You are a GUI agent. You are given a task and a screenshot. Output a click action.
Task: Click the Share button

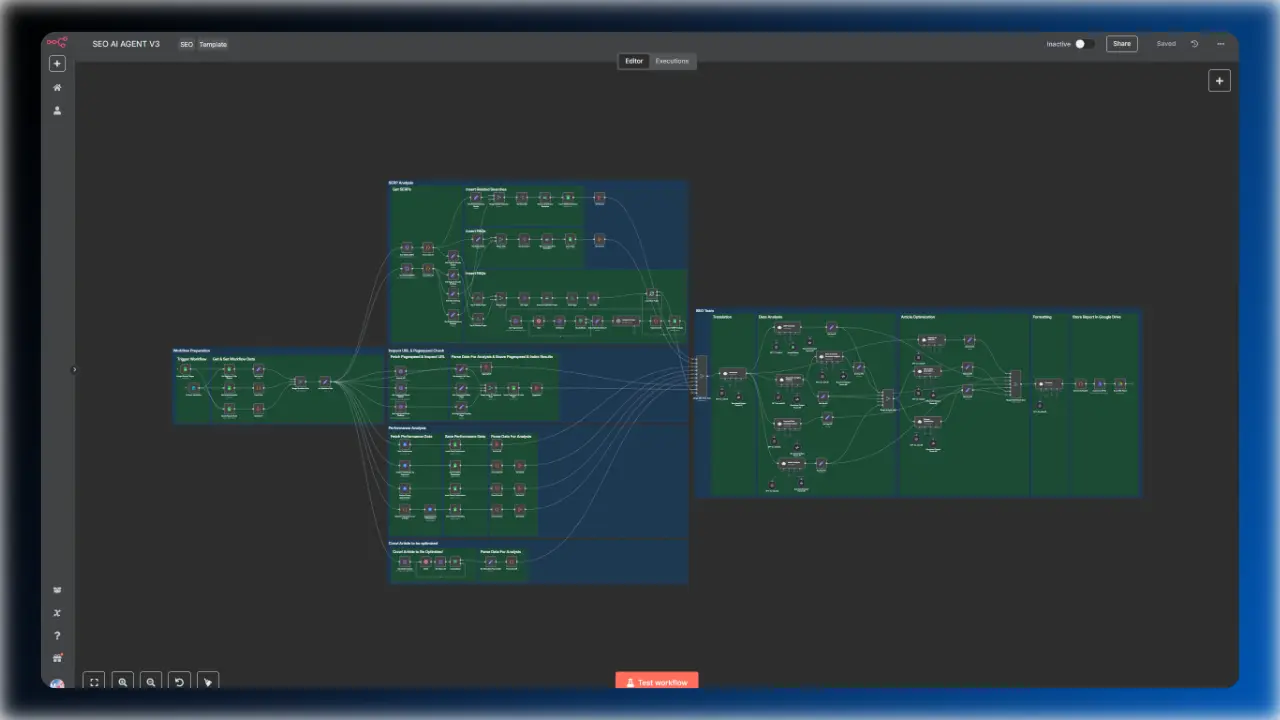1122,44
